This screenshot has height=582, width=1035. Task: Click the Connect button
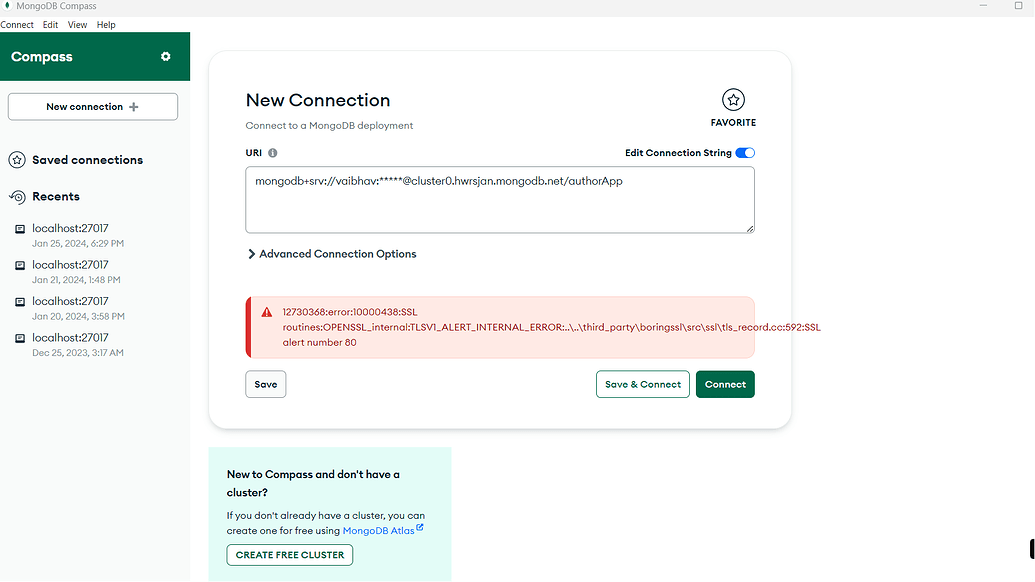(x=725, y=384)
